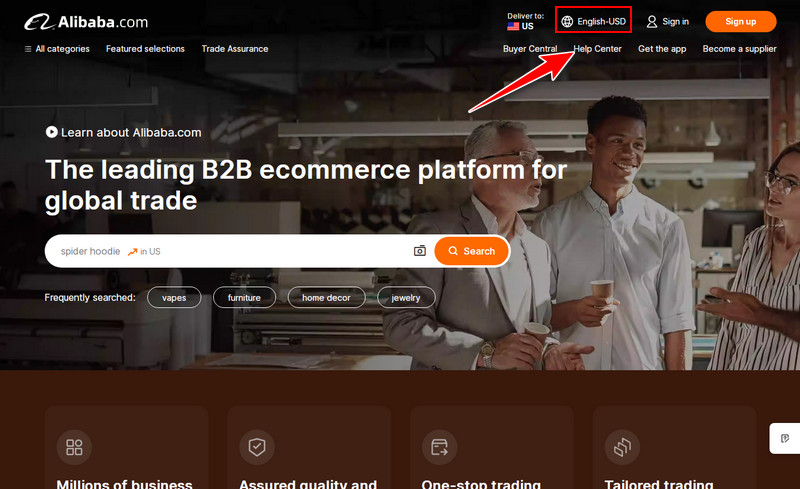The image size is (800, 489).
Task: Click the icon on the Tailored trading card
Action: point(622,447)
